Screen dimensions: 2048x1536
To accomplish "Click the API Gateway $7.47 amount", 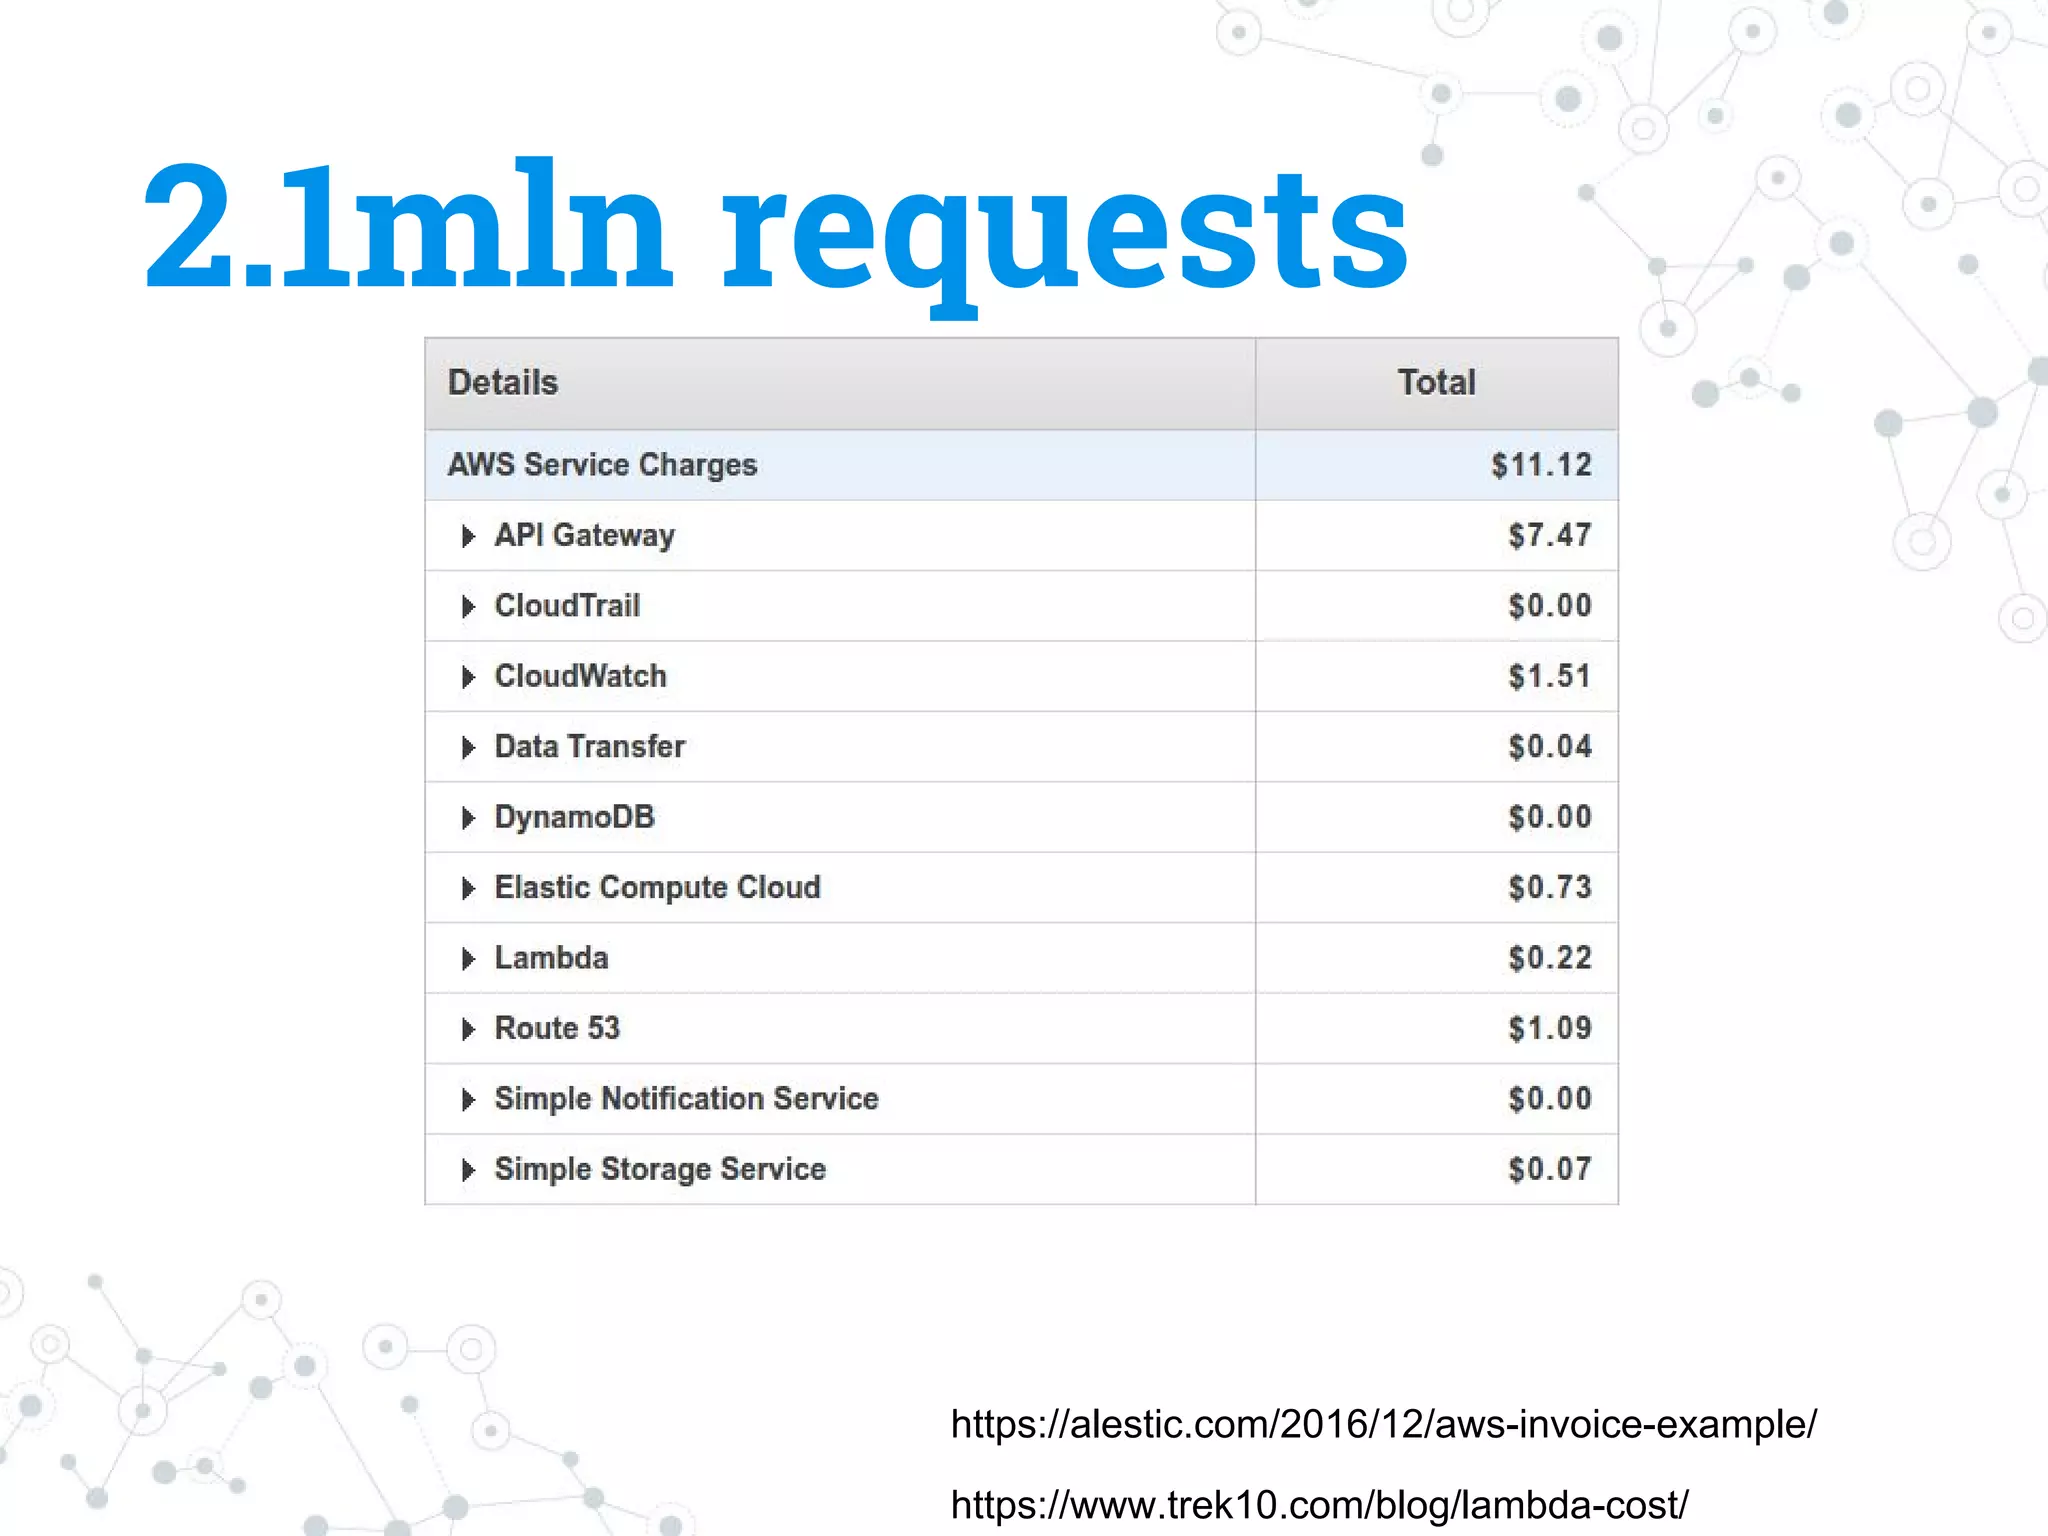I will point(1549,536).
